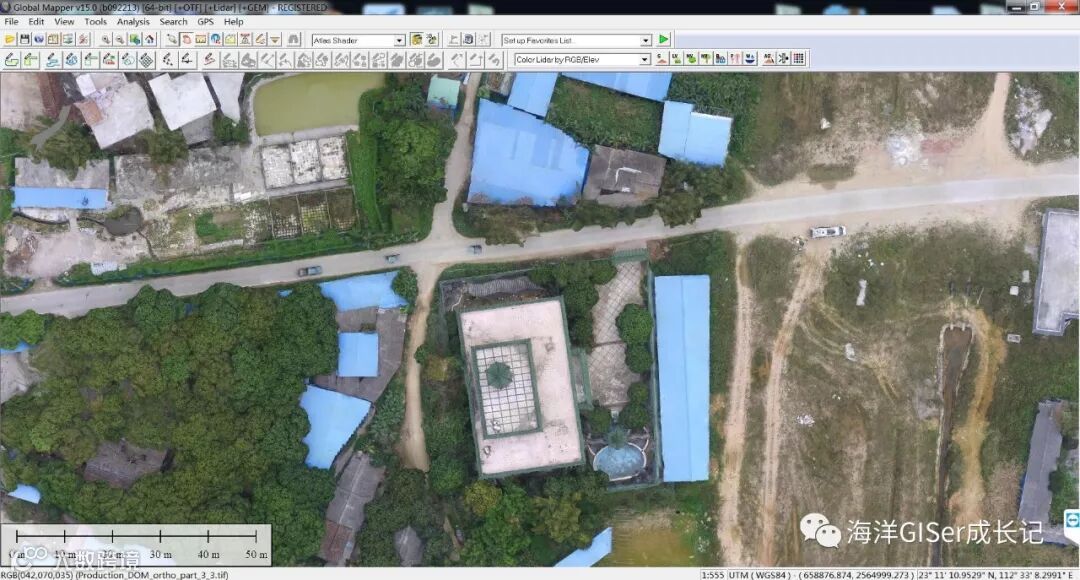This screenshot has height=580, width=1080.
Task: Click the globe Download Online Data icon
Action: (x=39, y=40)
